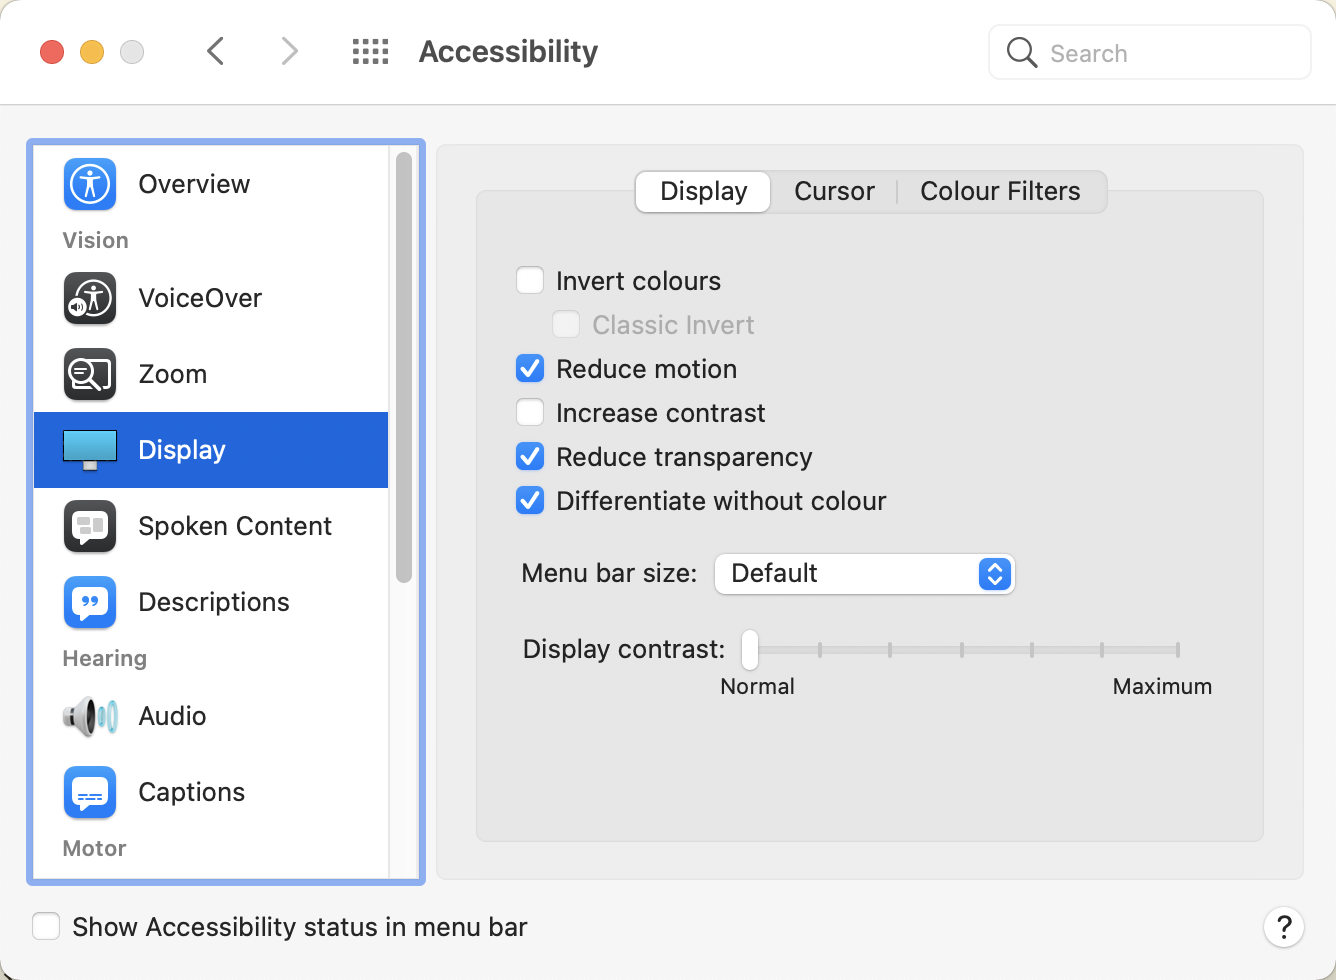Untick Differentiate without colour checkbox
Viewport: 1336px width, 980px height.
click(x=530, y=501)
